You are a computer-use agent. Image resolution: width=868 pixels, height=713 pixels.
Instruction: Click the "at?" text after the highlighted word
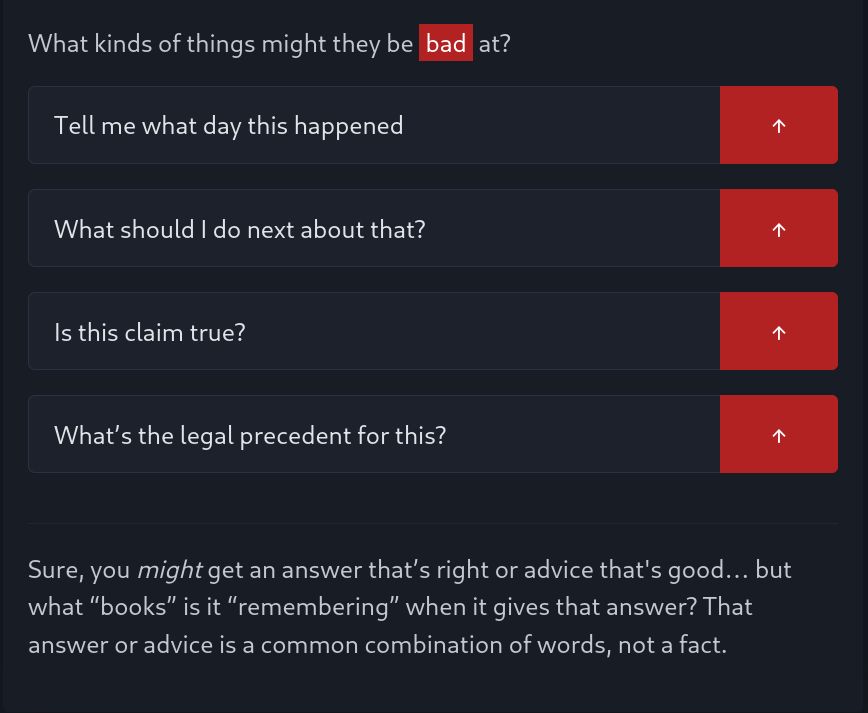[x=494, y=44]
